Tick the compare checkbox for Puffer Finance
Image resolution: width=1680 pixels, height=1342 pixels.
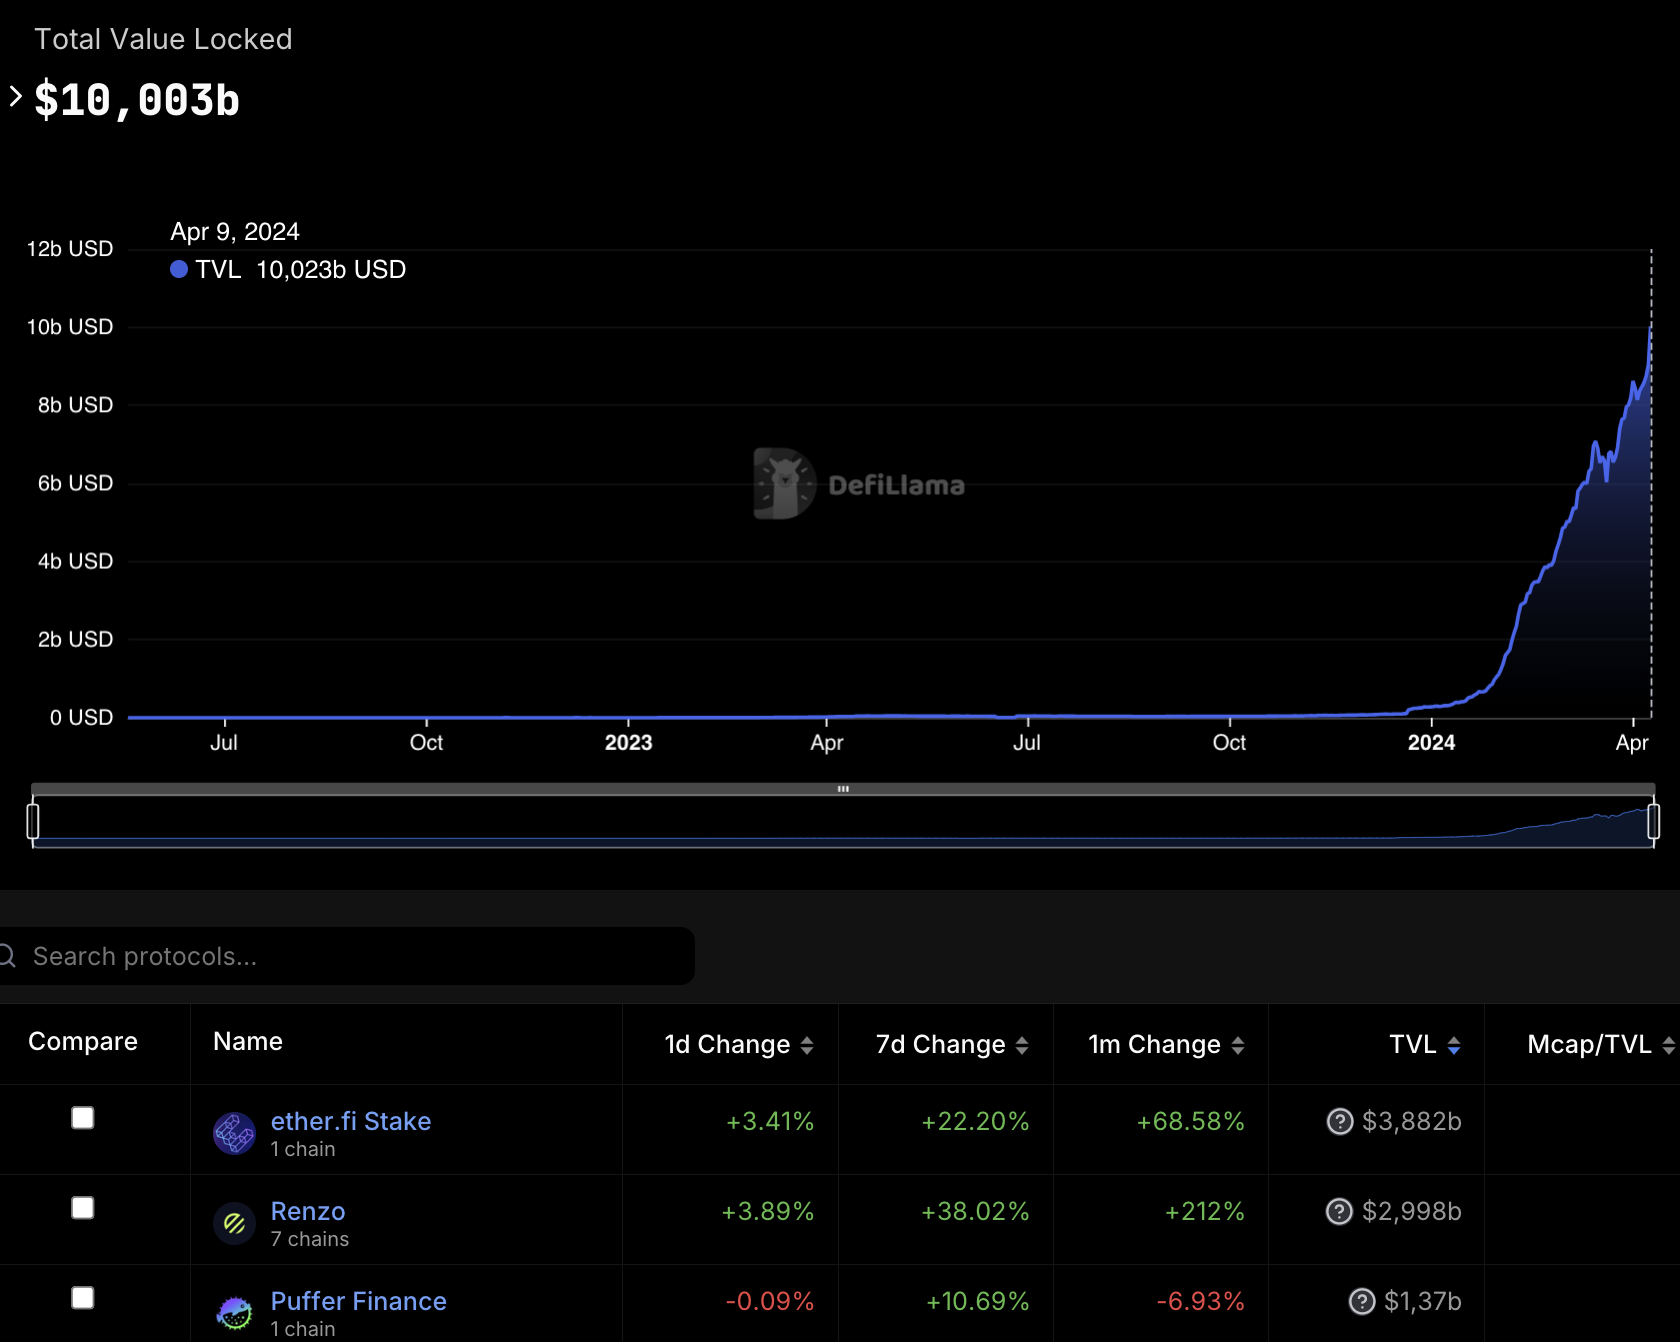83,1298
